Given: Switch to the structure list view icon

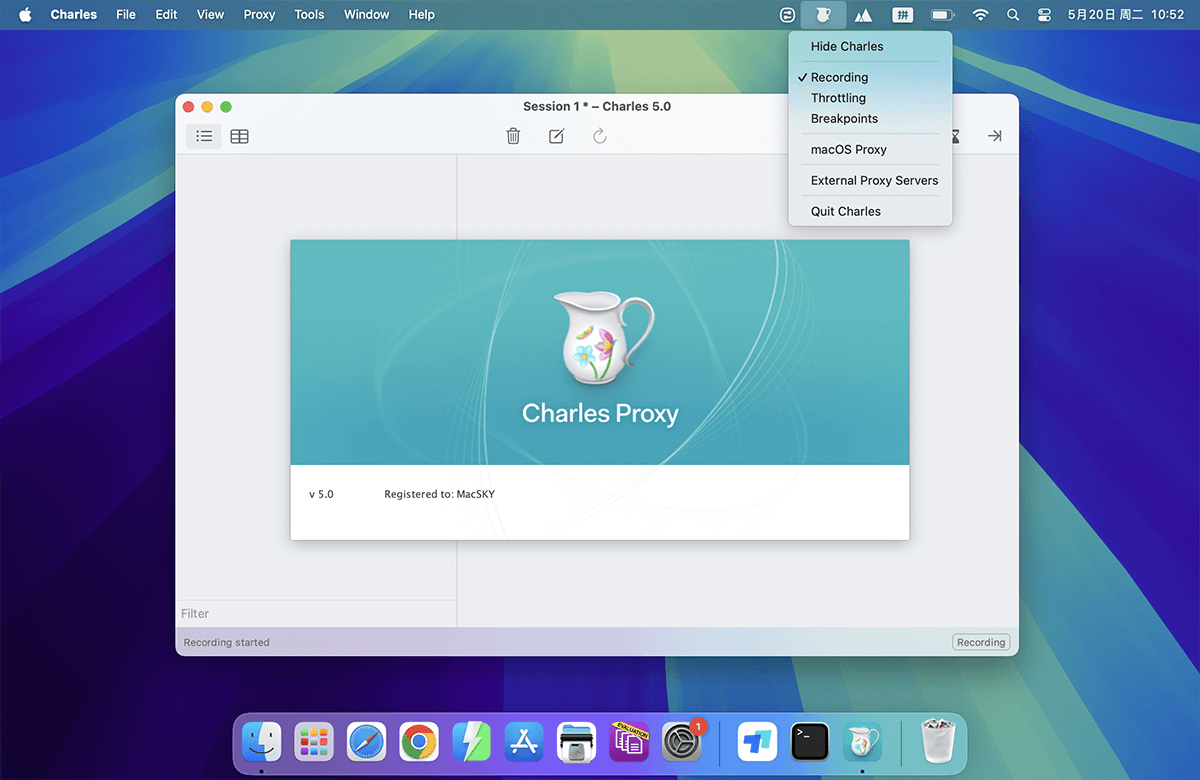Looking at the screenshot, I should tap(204, 136).
